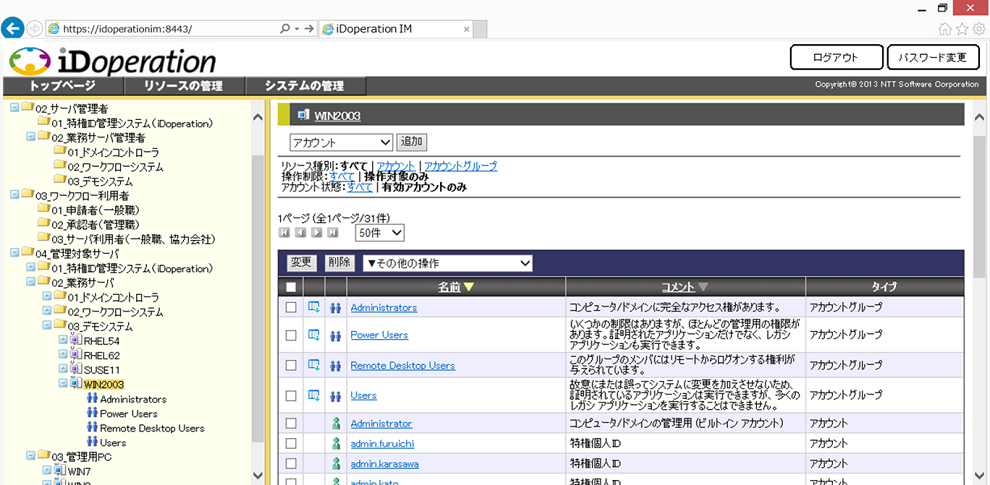Click the server icon next to RHEL54

[x=76, y=340]
